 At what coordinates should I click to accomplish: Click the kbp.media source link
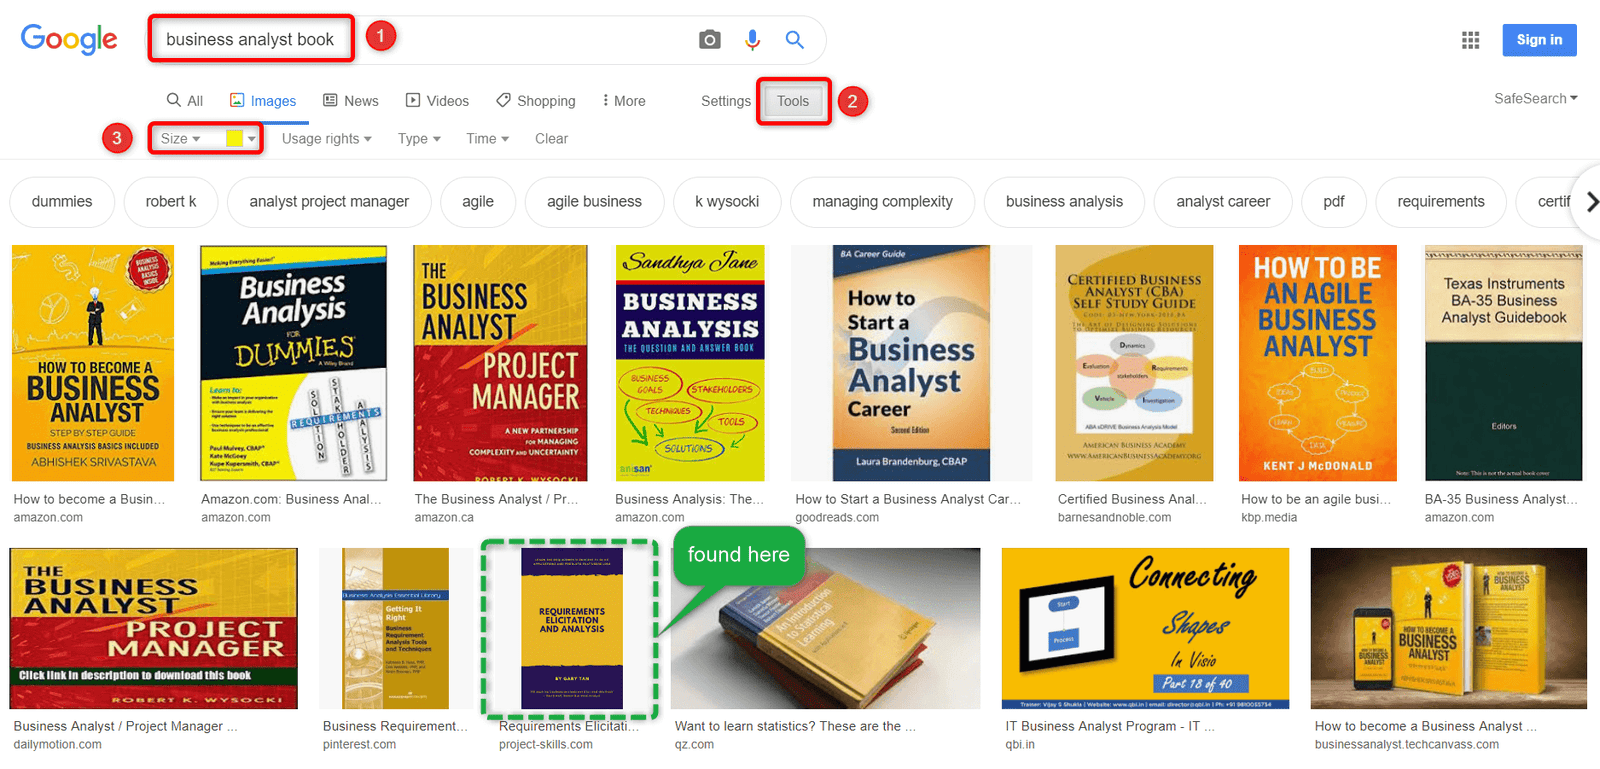[x=1269, y=518]
